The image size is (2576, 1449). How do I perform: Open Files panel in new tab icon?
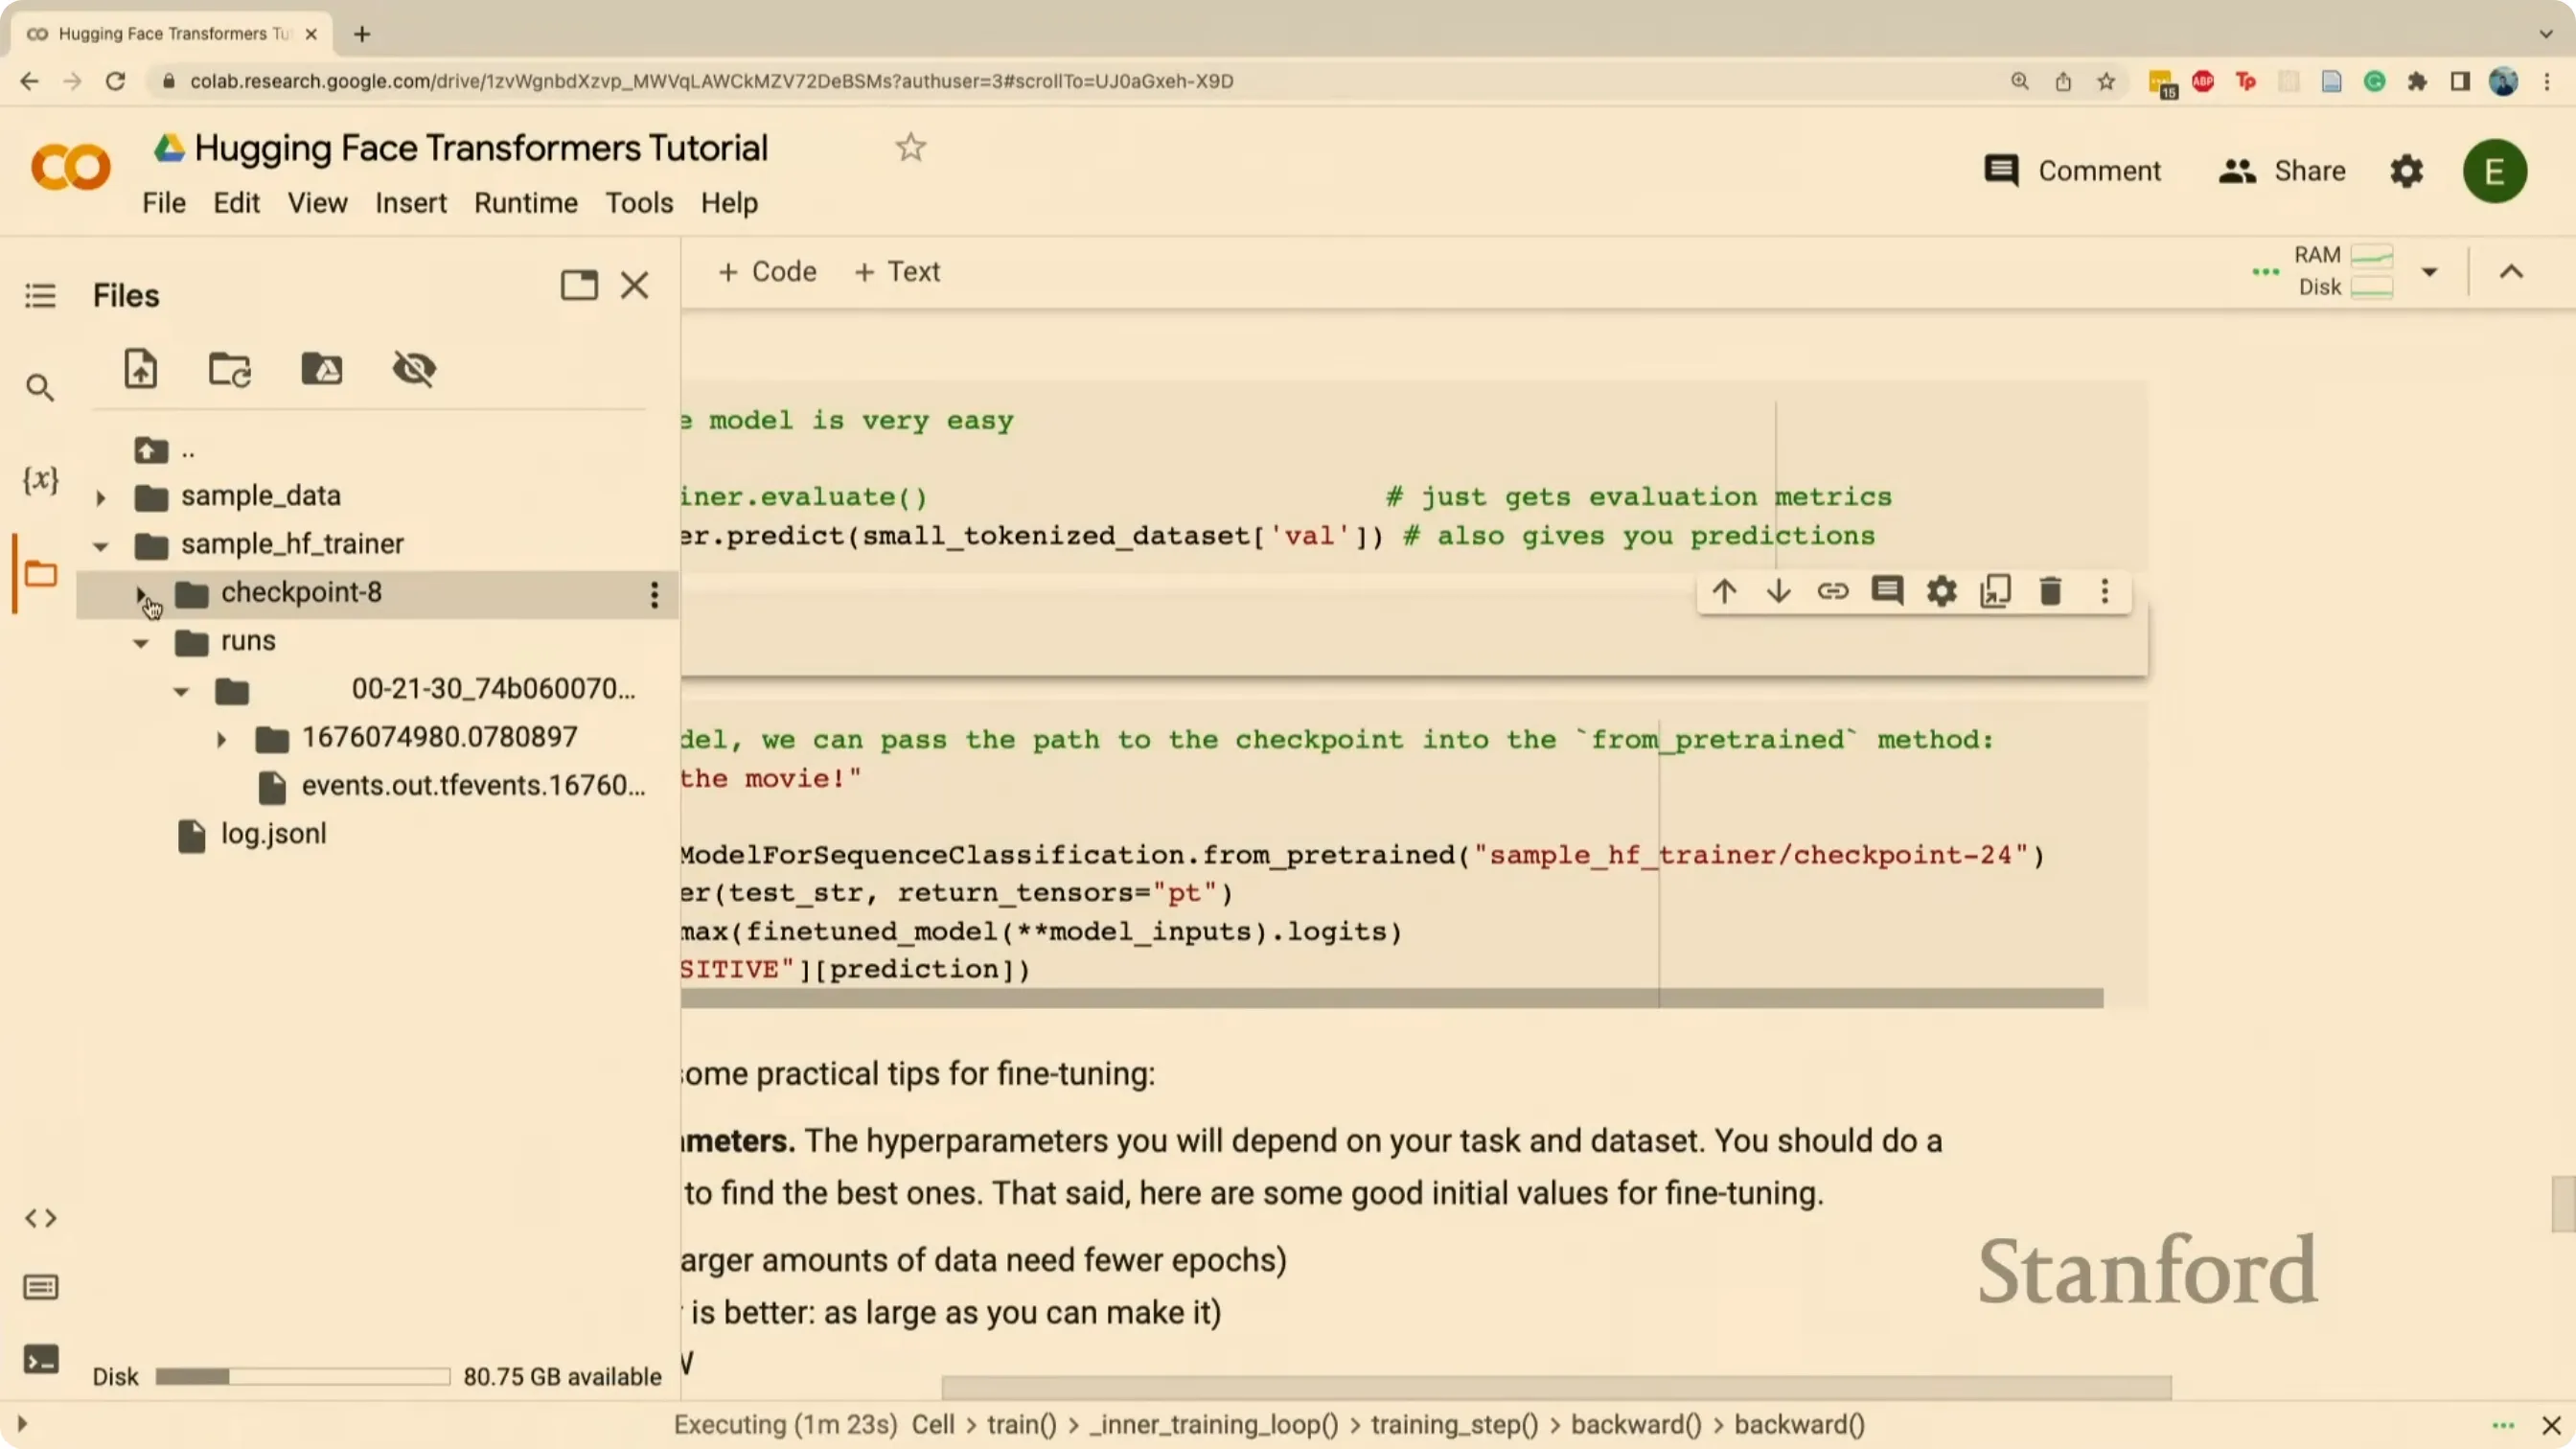tap(579, 286)
